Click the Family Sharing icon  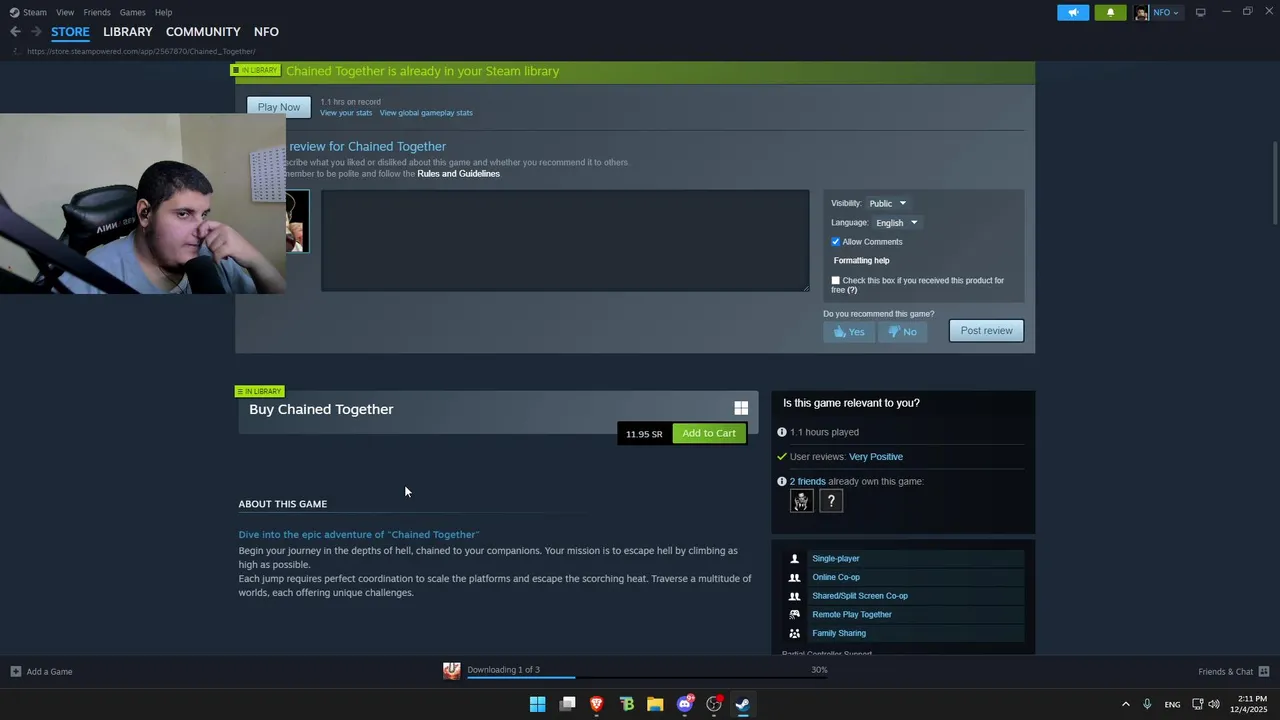click(795, 633)
